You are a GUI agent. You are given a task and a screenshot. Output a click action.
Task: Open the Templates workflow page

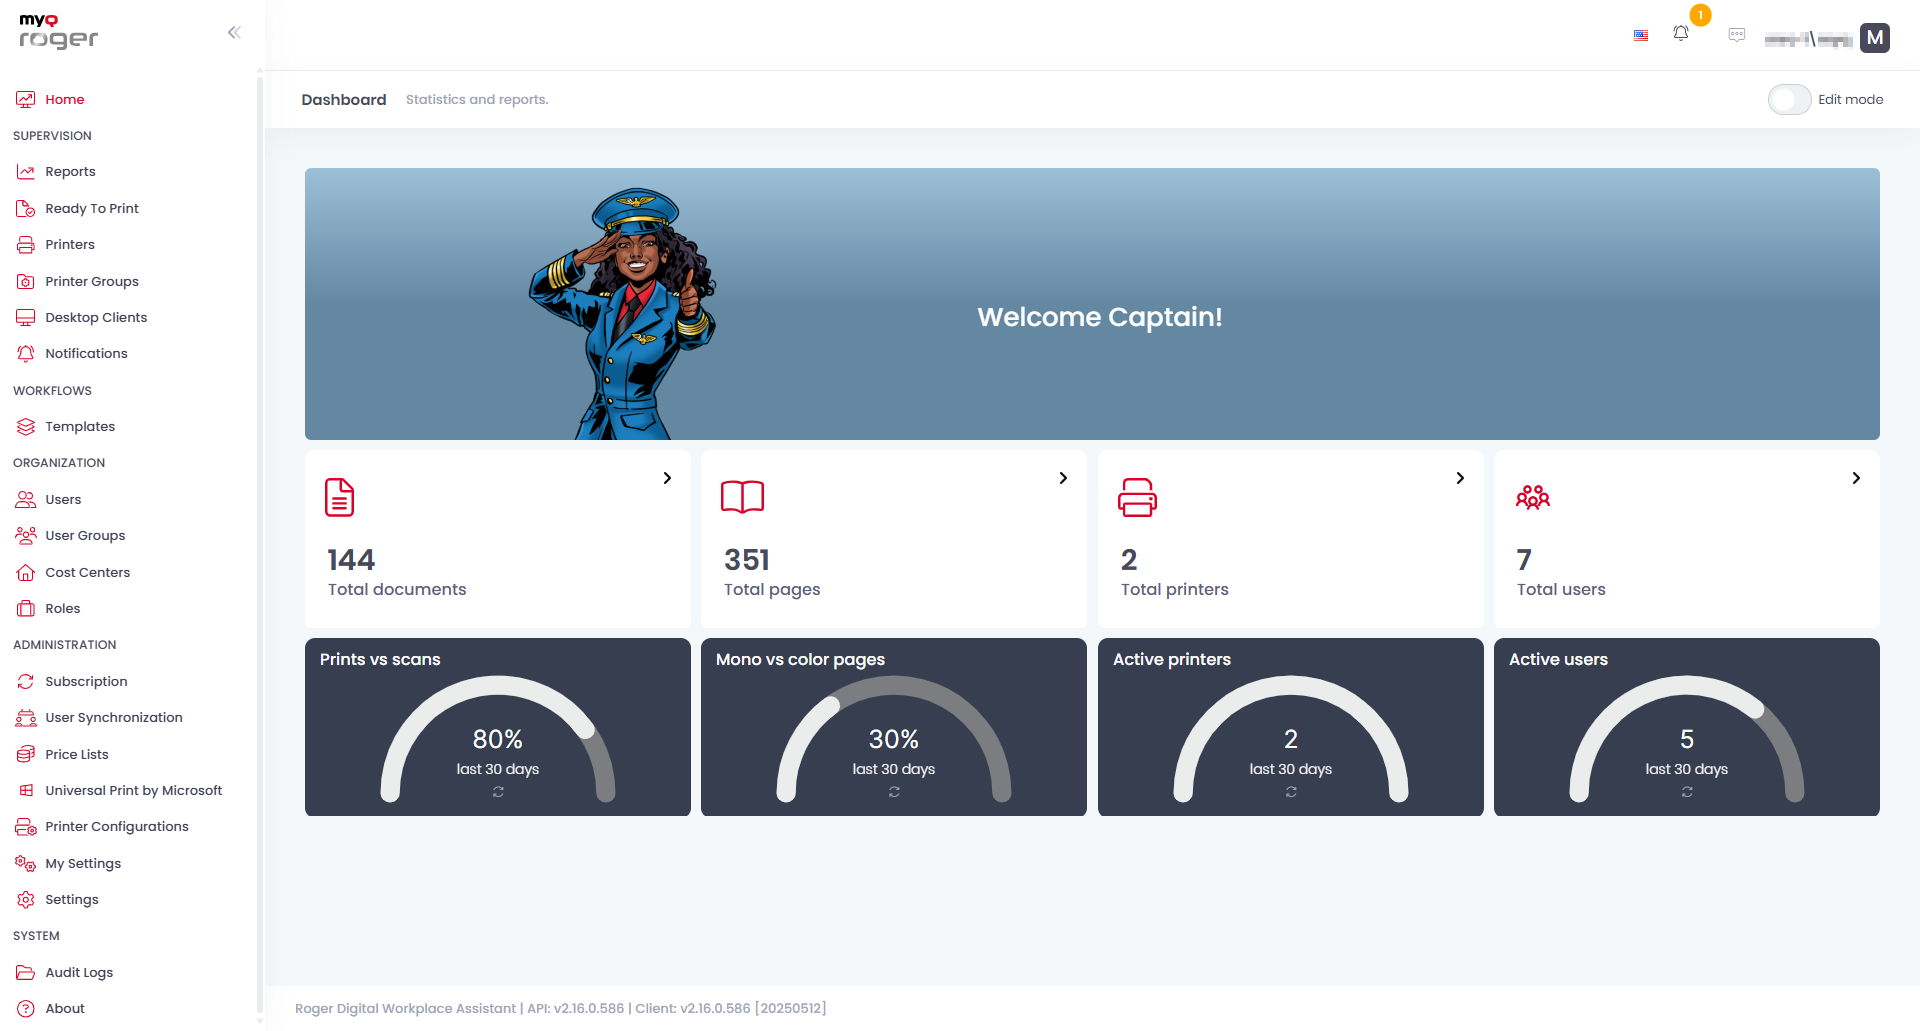click(x=80, y=427)
